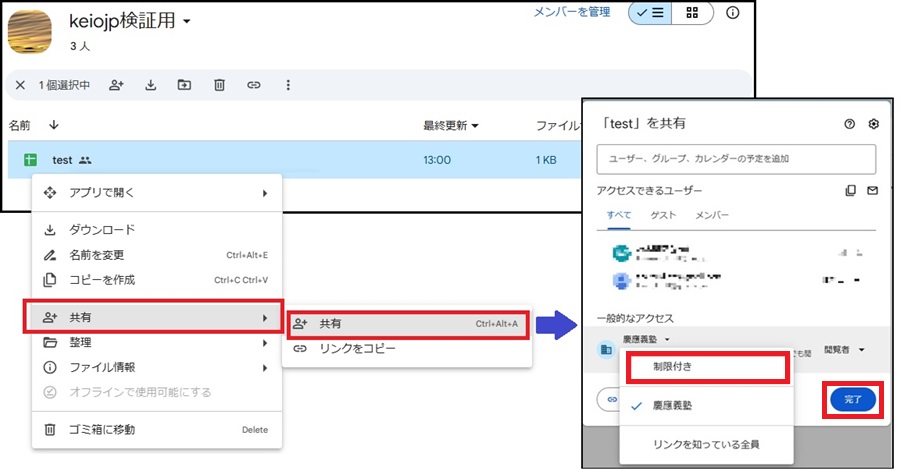Click the trash icon in selection toolbar
This screenshot has height=471, width=900.
[x=218, y=85]
